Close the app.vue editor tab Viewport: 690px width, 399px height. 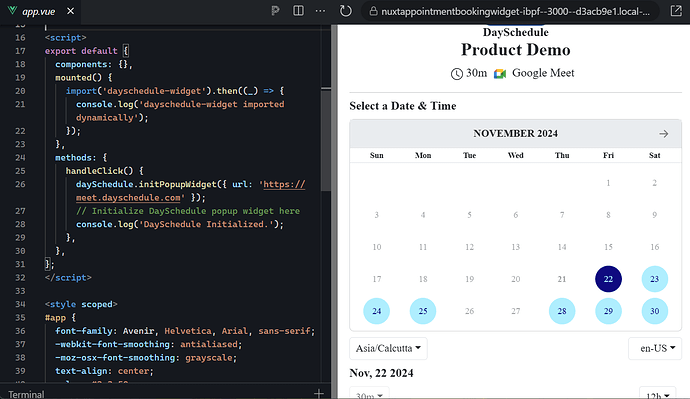pos(70,11)
